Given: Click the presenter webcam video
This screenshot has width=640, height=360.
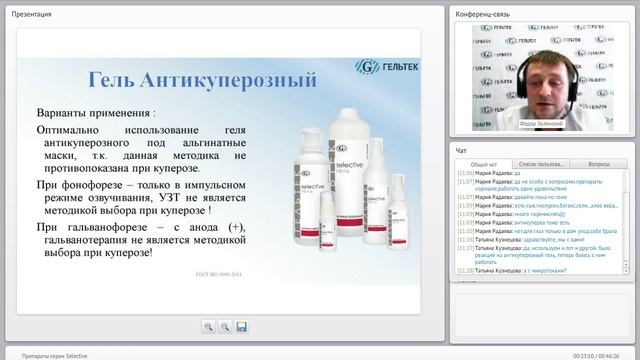Looking at the screenshot, I should [542, 78].
